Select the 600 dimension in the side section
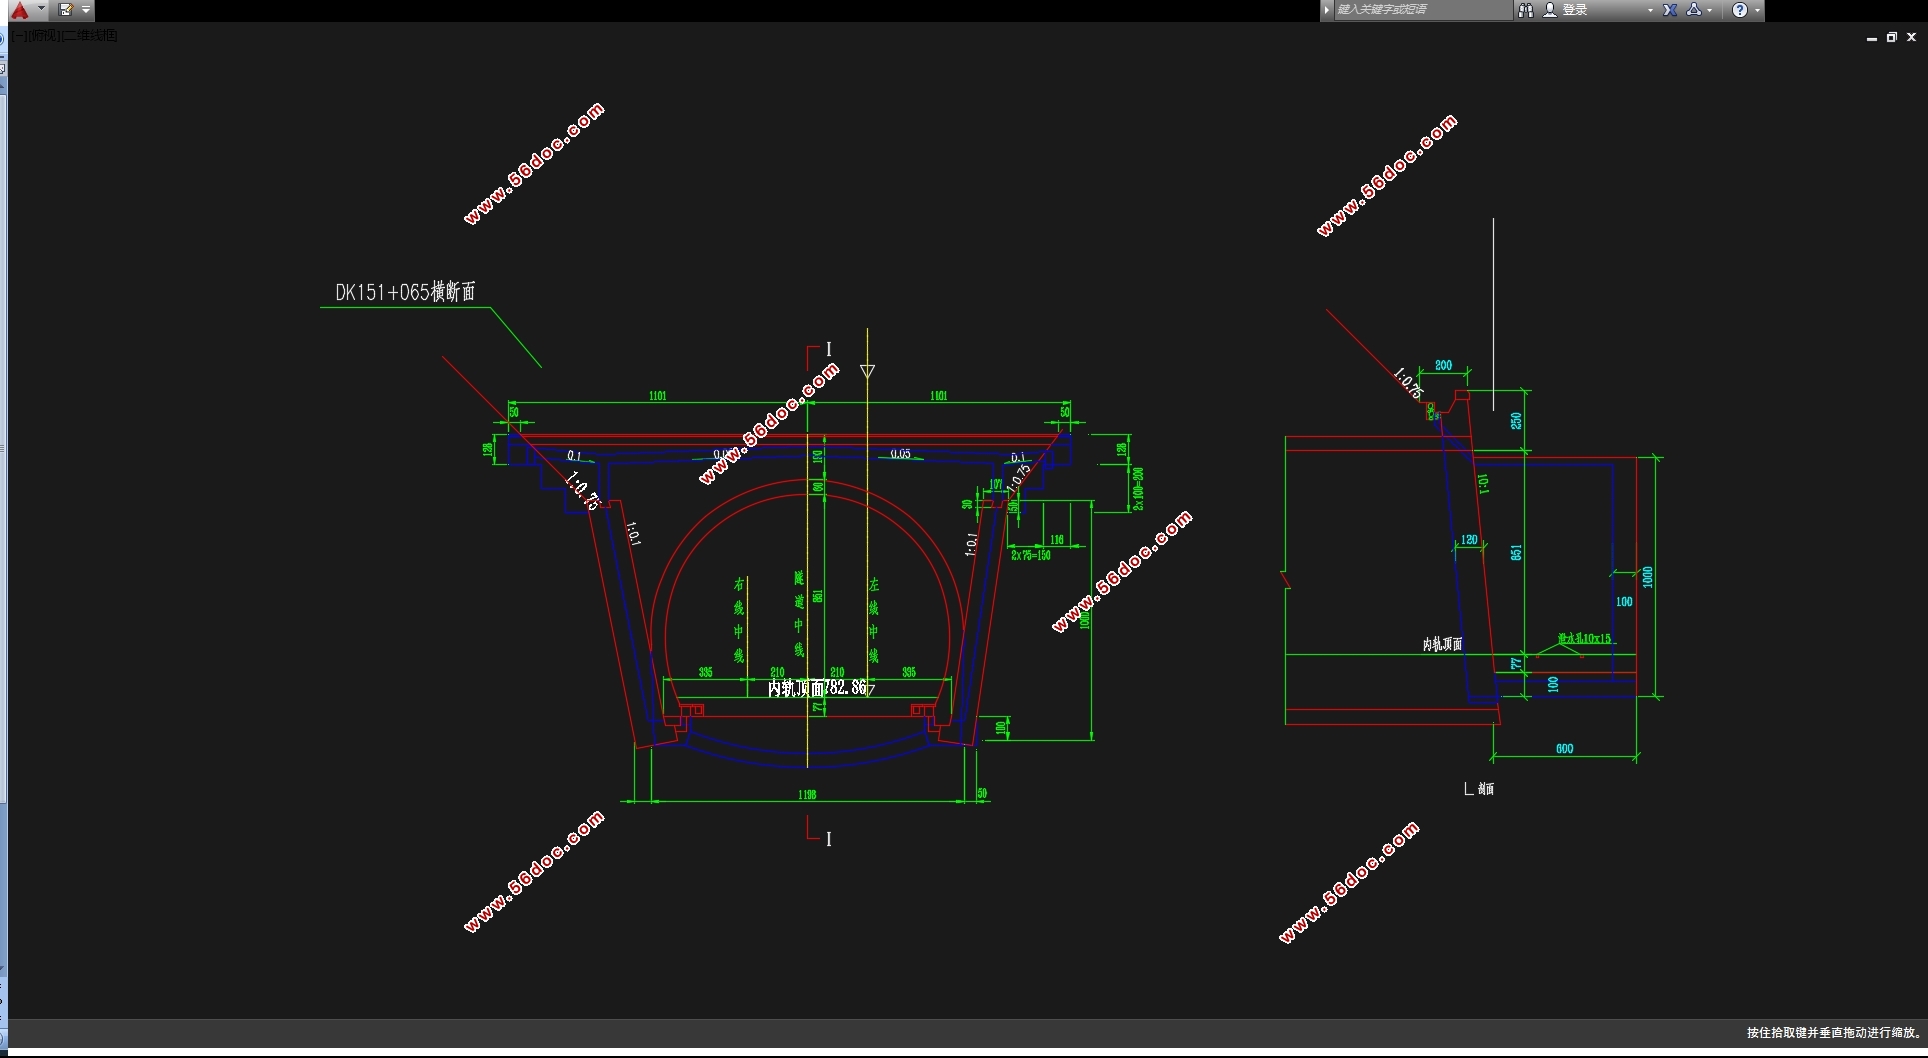1928x1058 pixels. point(1565,749)
